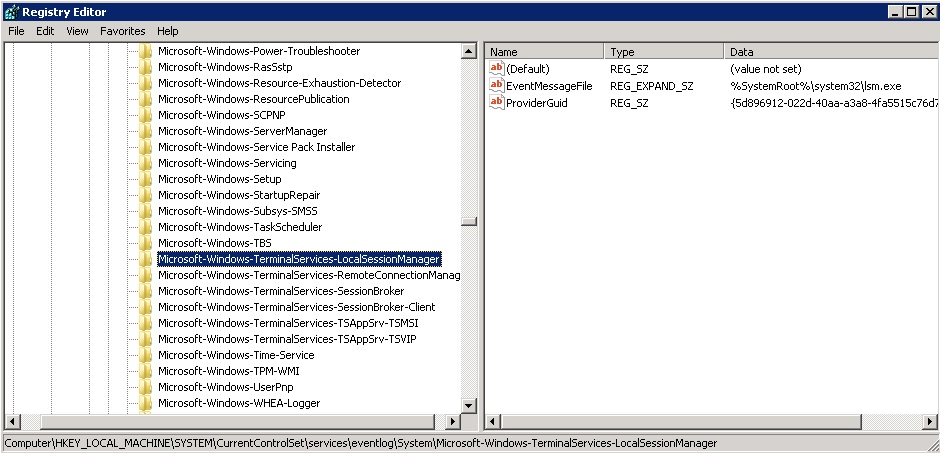The image size is (940, 453).
Task: Click tree pane horizontal scroll right arrow
Action: click(x=454, y=421)
